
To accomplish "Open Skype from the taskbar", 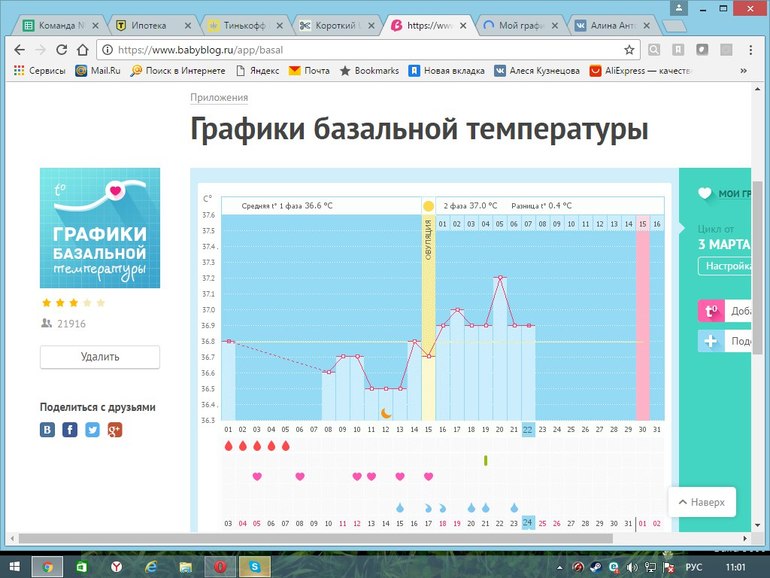I will [256, 566].
